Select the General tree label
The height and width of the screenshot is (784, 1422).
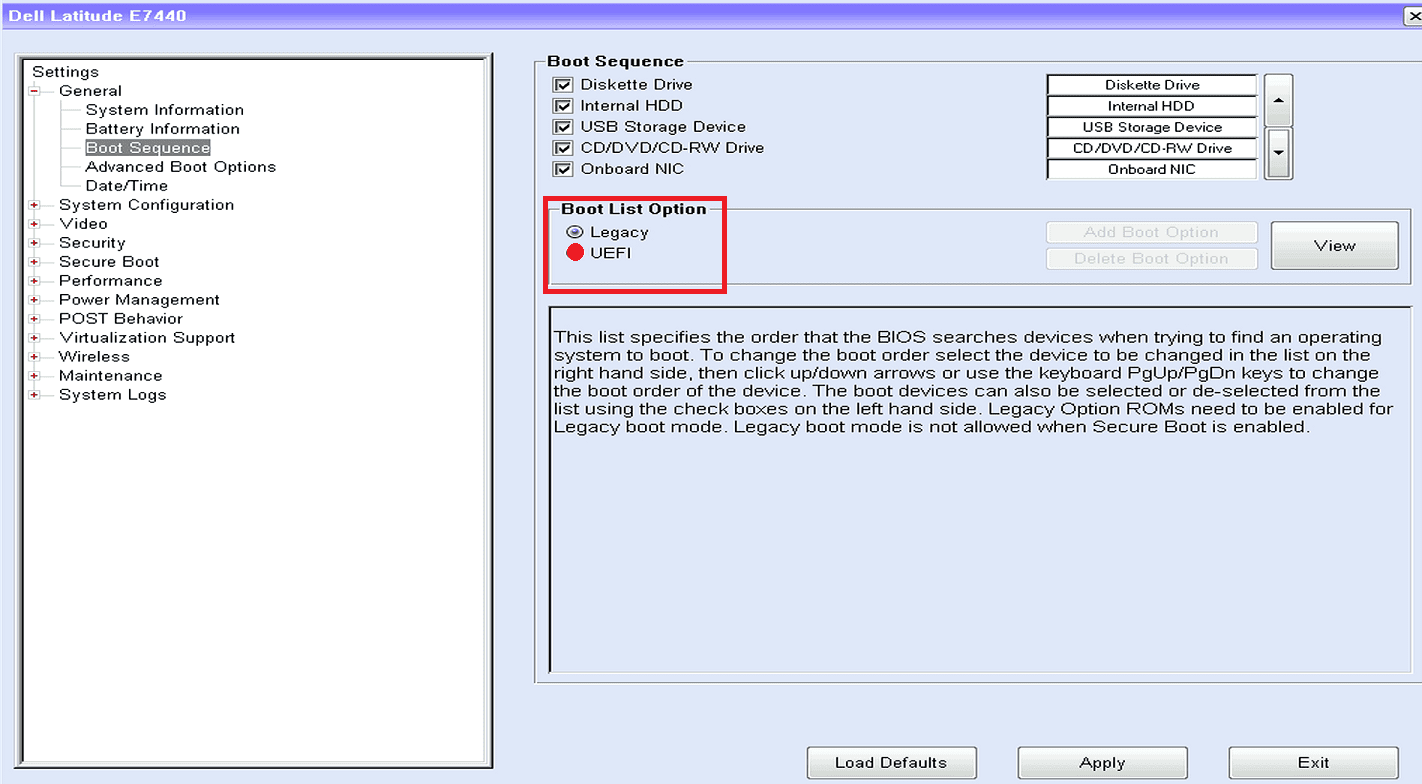point(90,91)
